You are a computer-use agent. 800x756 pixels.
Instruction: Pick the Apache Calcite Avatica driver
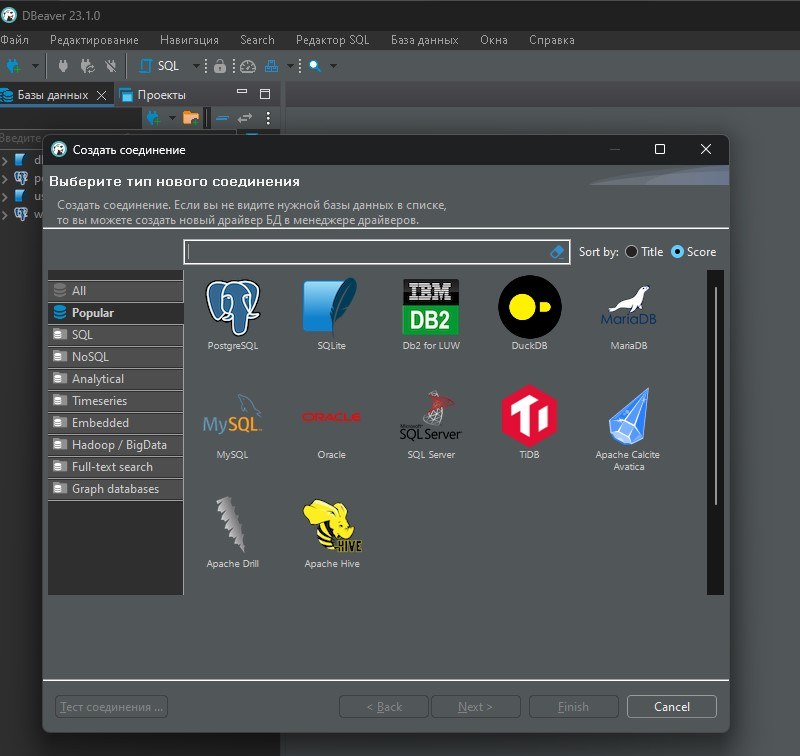click(628, 430)
